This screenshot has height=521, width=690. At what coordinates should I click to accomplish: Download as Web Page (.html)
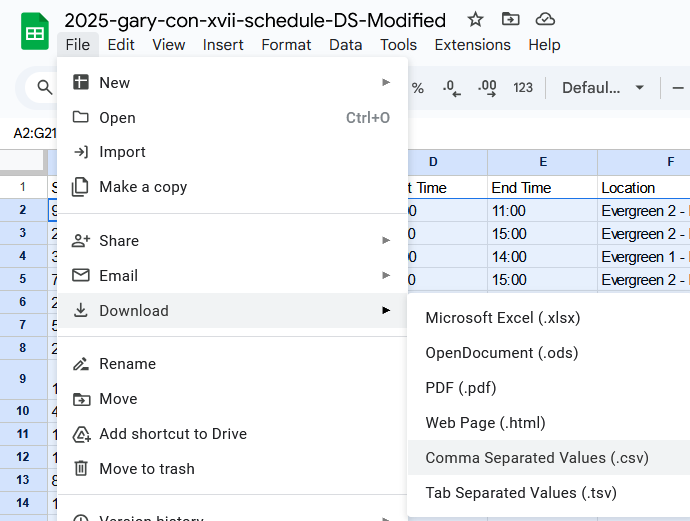pos(549,423)
